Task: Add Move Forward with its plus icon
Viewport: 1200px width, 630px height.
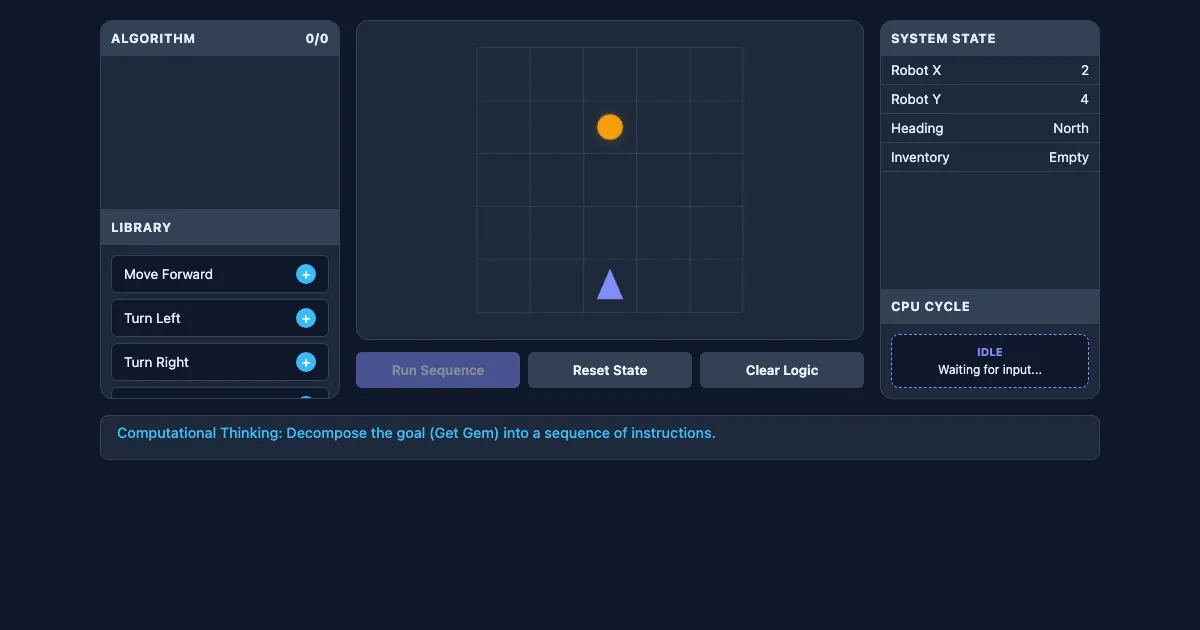Action: coord(306,274)
